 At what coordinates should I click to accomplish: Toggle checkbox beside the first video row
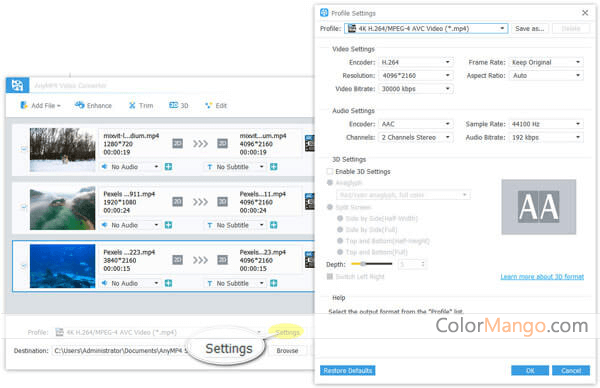click(23, 148)
